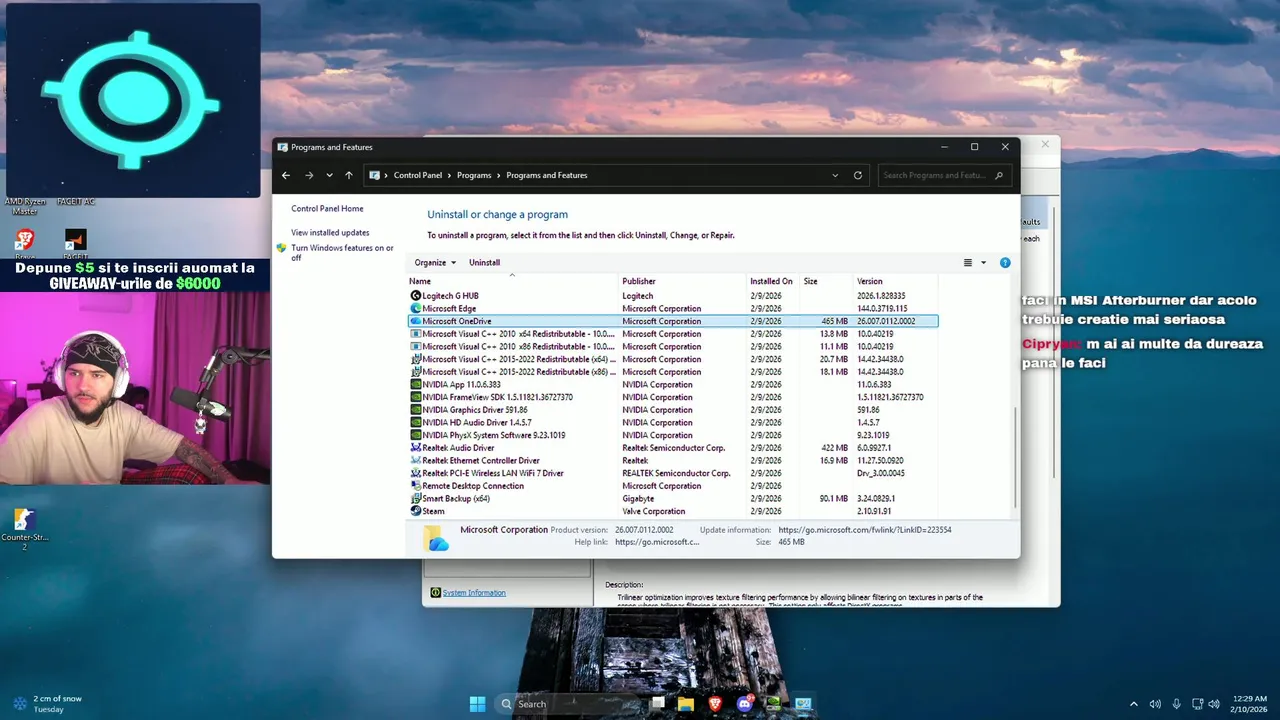Open Brave browser from taskbar
Viewport: 1280px width, 720px height.
point(715,703)
